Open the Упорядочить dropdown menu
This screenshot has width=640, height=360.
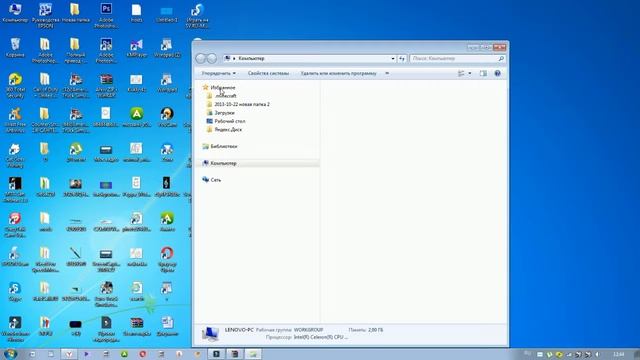(x=218, y=73)
